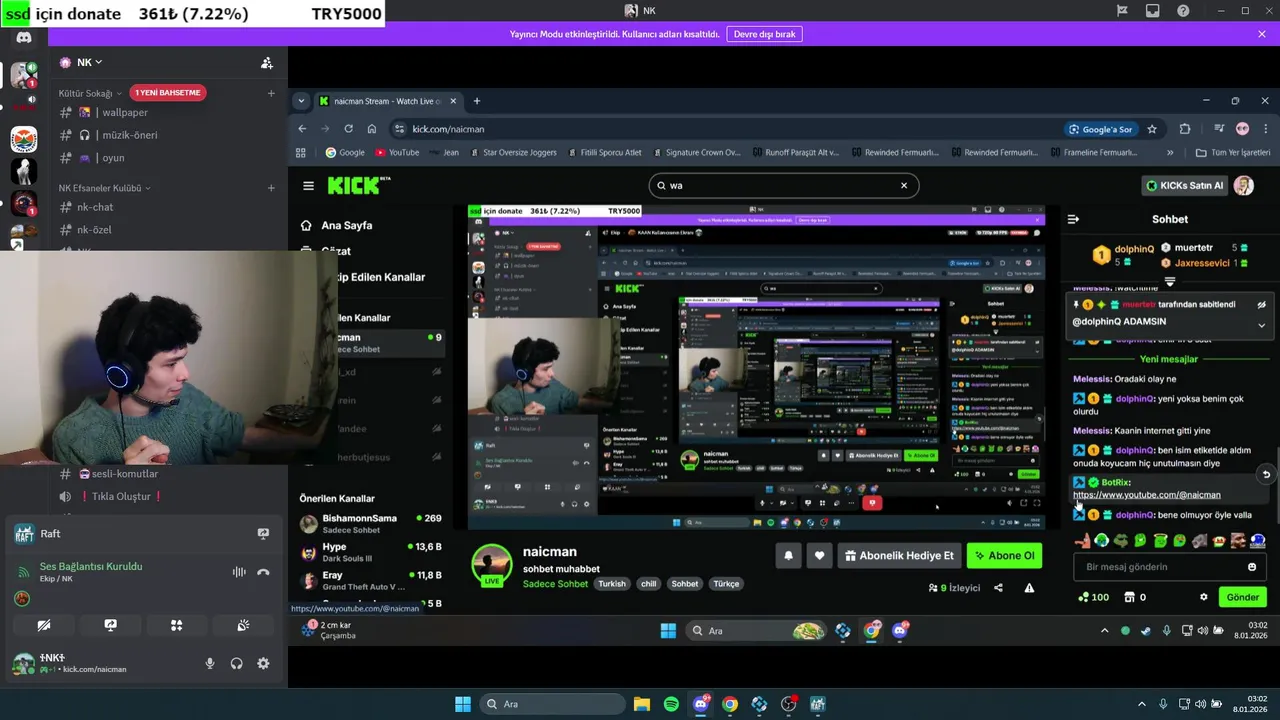The height and width of the screenshot is (720, 1280).
Task: Expand the pinned message chevron
Action: (x=1261, y=325)
